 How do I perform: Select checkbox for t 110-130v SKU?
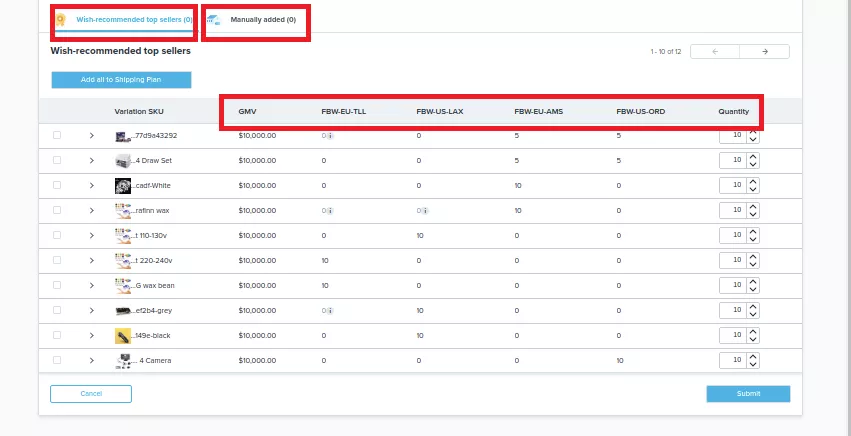pos(57,235)
